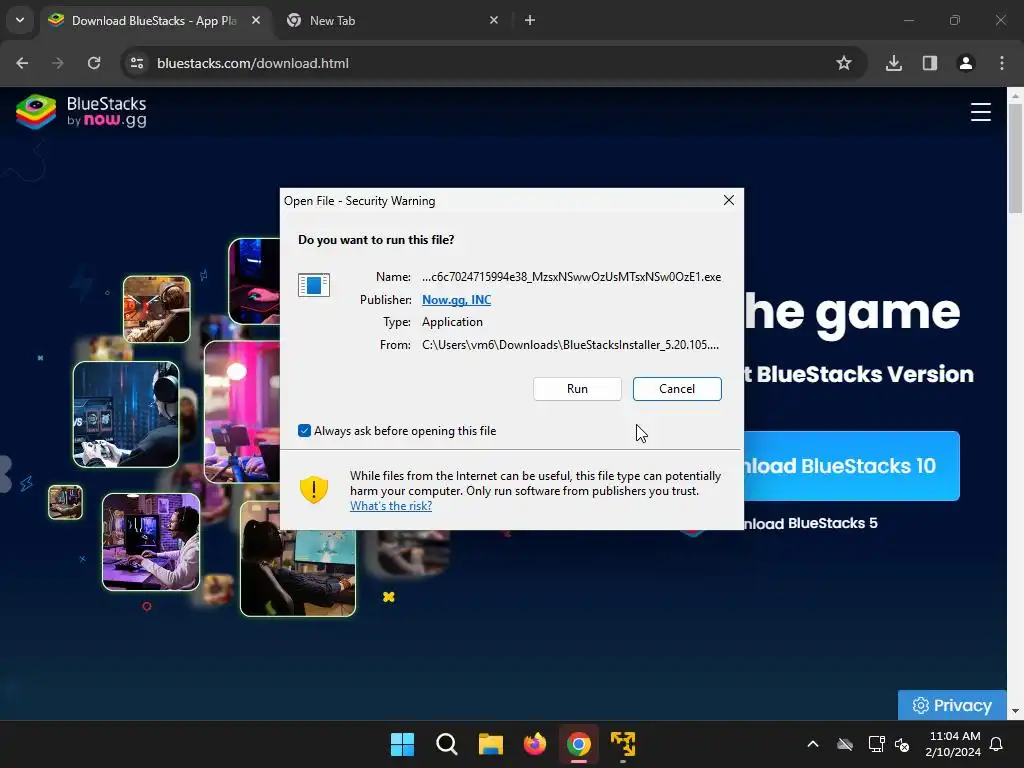Go back to previous page in Chrome
Screen dimensions: 1024x768
22,63
